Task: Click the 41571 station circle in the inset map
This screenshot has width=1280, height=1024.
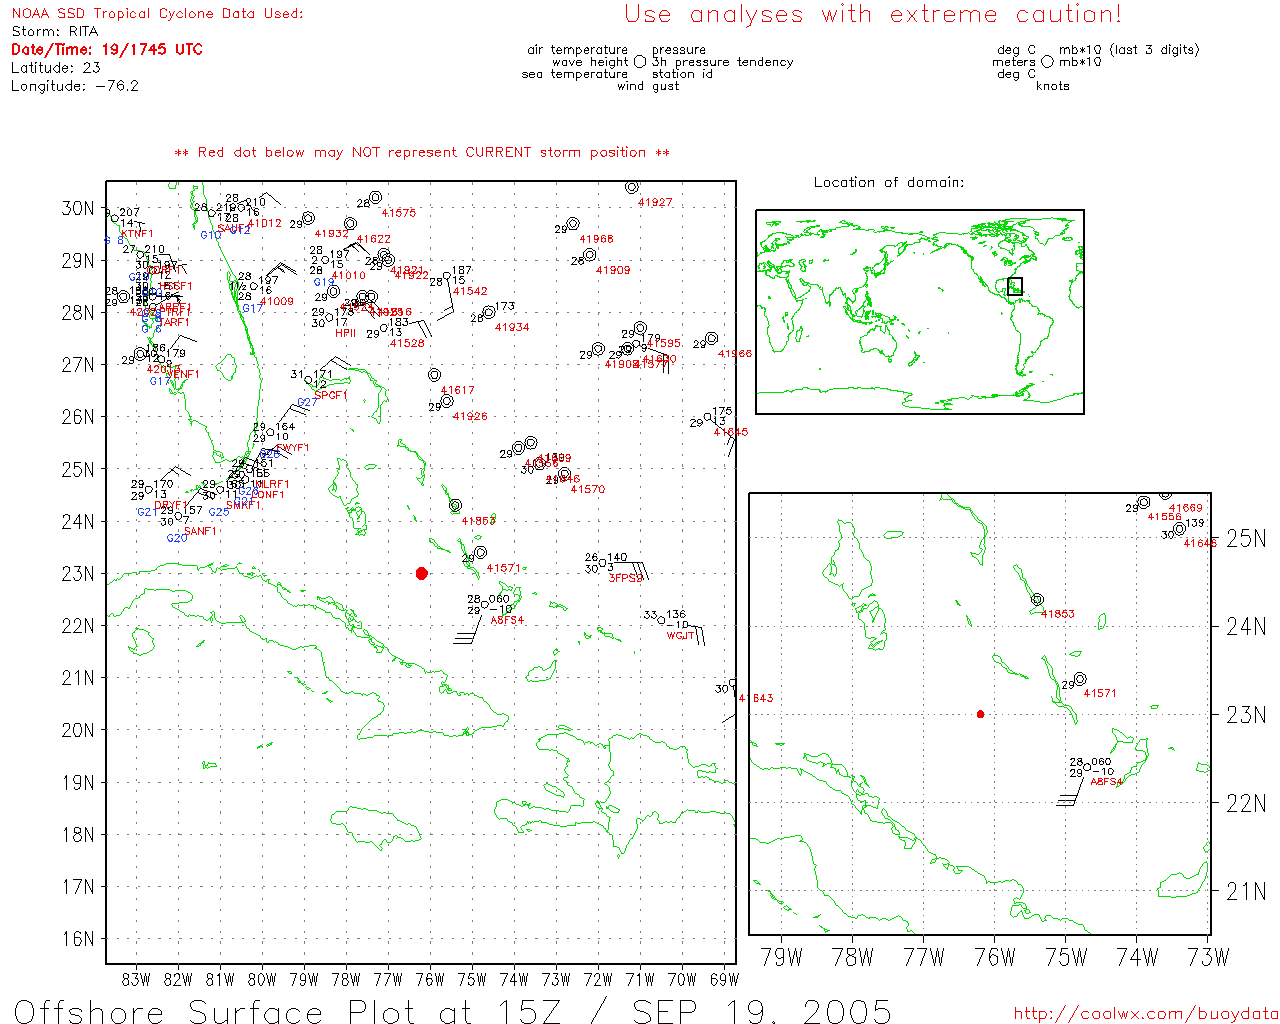Action: click(x=1080, y=680)
